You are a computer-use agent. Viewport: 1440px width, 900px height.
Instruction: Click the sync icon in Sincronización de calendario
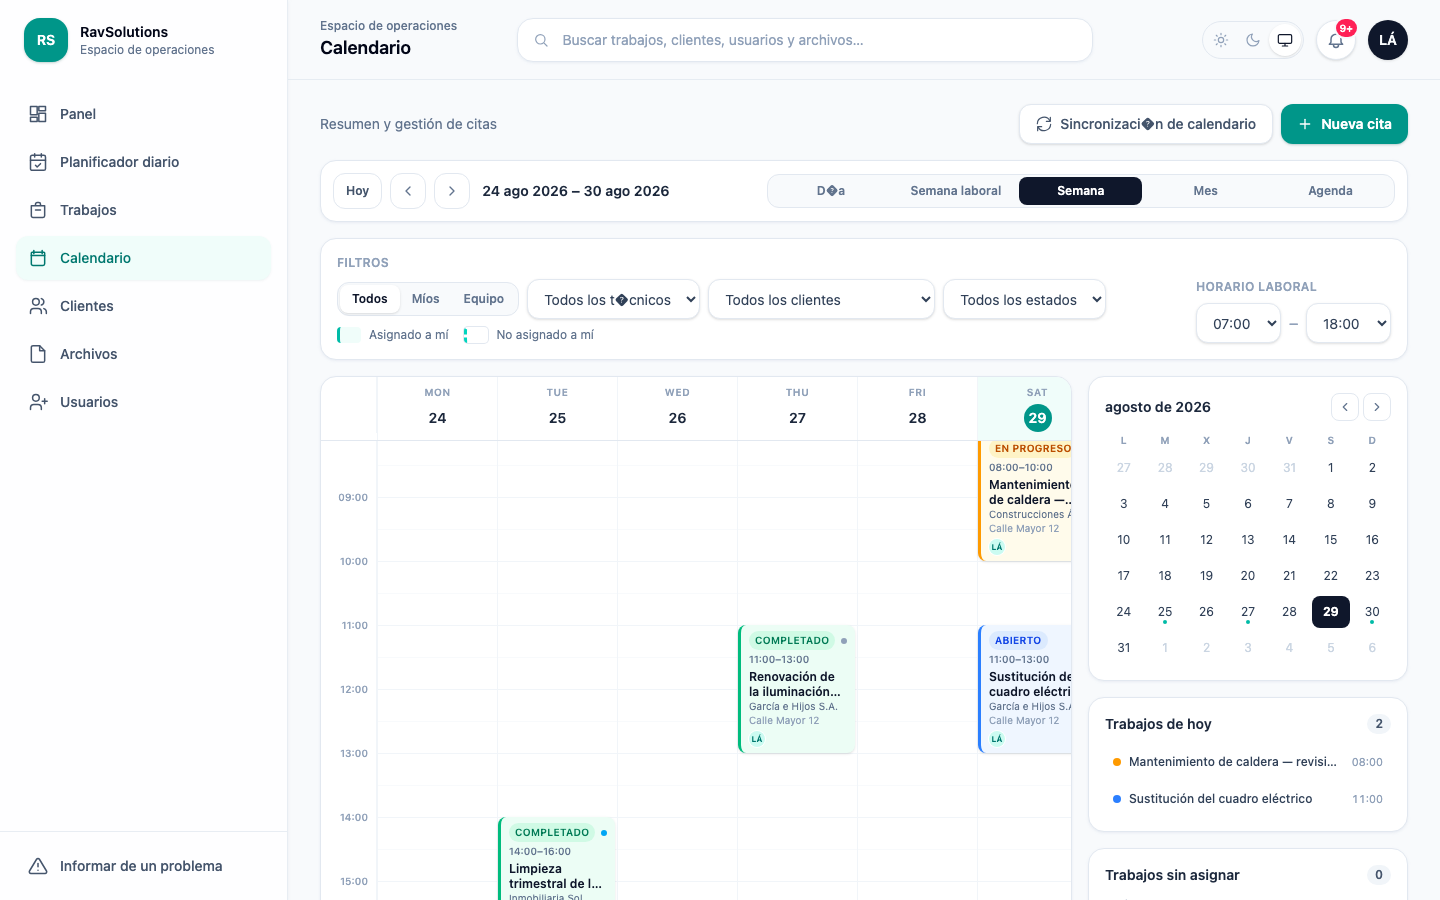tap(1044, 124)
